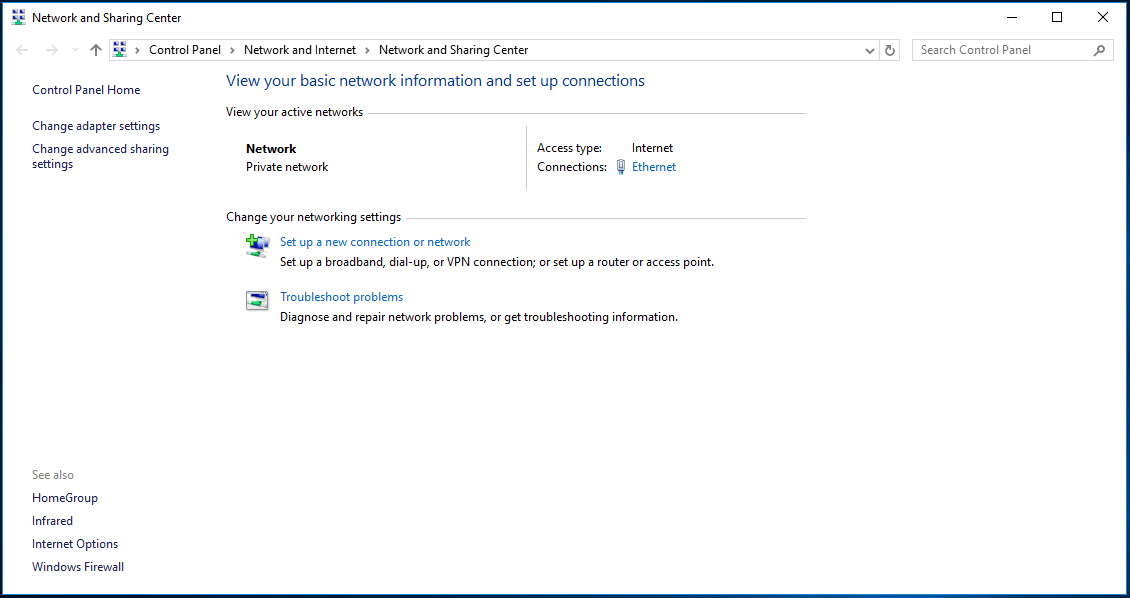Click the Diagnose and repair network problems text
Viewport: 1130px width, 598px height.
[x=479, y=317]
